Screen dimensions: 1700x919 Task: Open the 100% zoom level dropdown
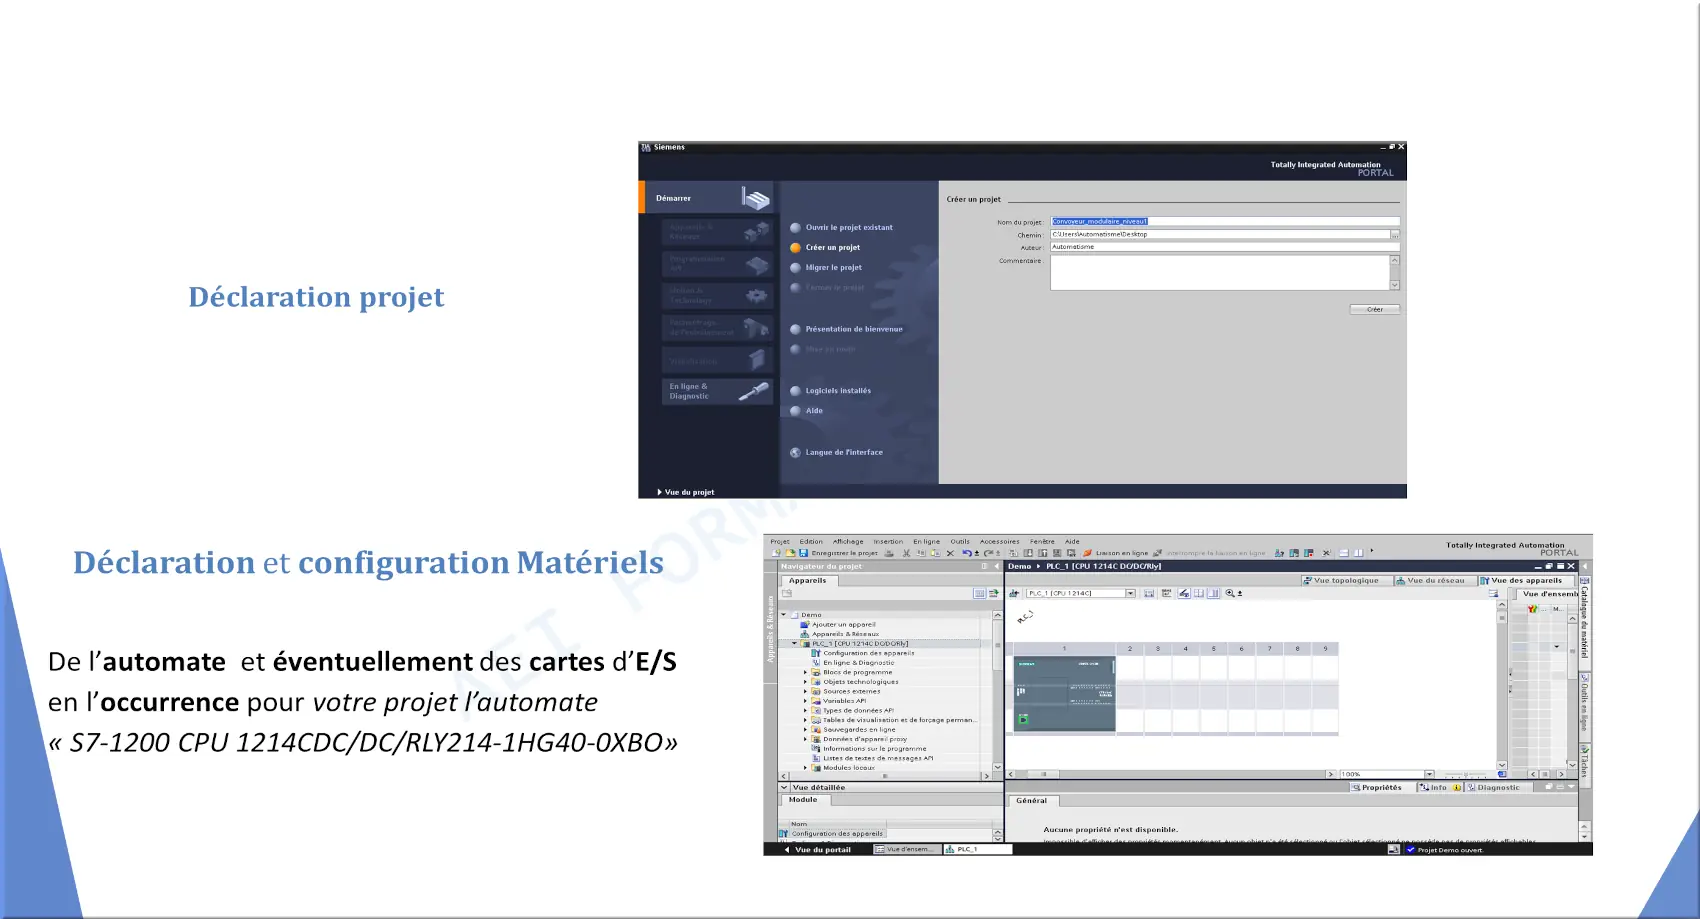tap(1429, 774)
